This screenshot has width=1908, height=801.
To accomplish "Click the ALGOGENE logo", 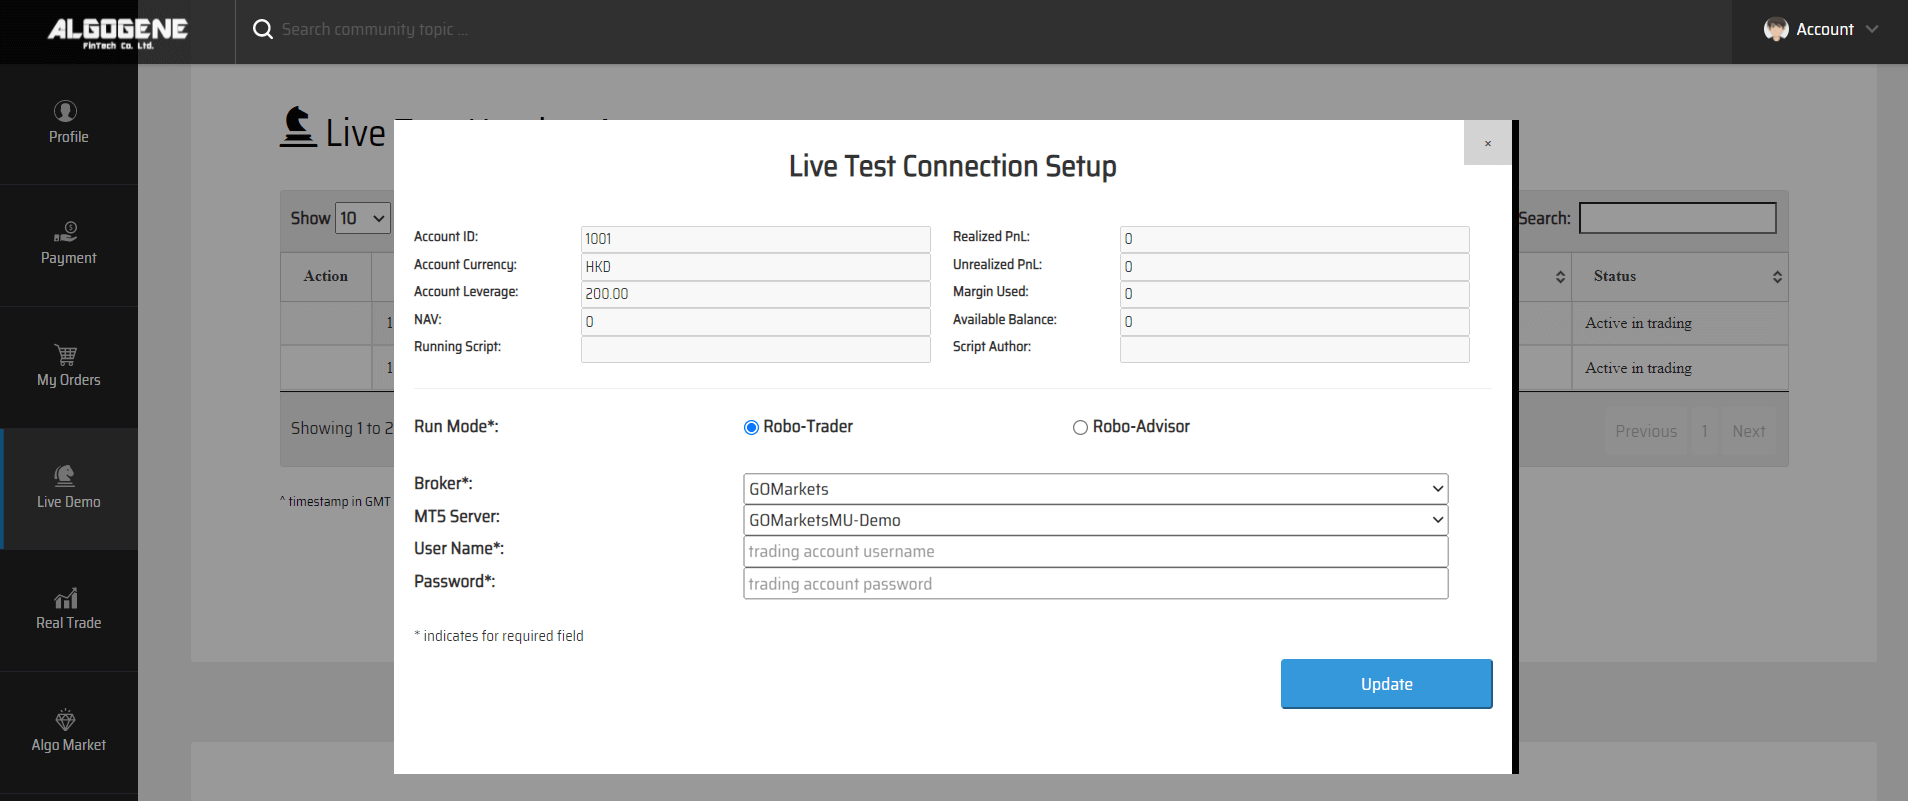I will [118, 32].
